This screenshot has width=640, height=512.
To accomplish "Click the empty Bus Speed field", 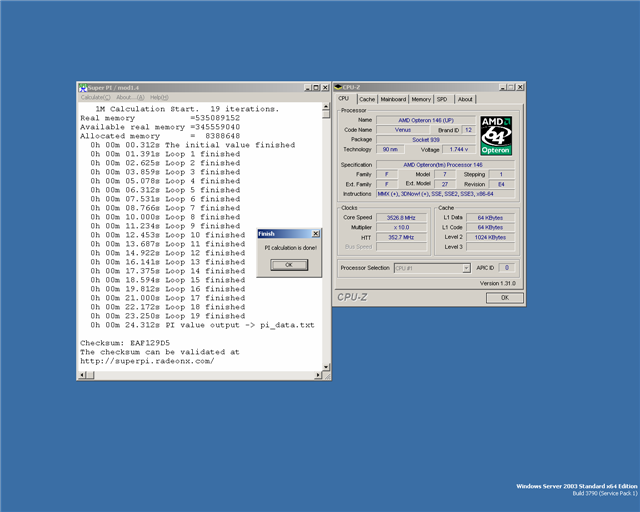I will point(401,247).
